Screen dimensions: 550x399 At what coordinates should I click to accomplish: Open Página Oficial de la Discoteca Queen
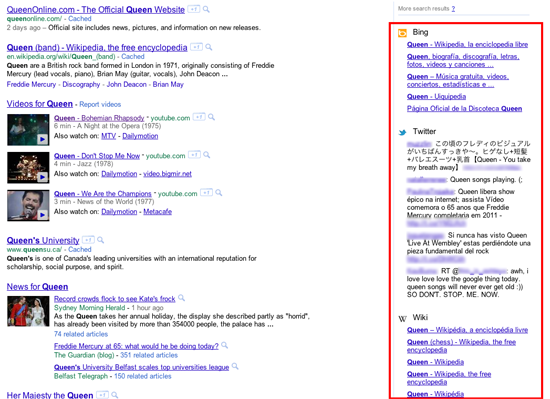pyautogui.click(x=464, y=109)
